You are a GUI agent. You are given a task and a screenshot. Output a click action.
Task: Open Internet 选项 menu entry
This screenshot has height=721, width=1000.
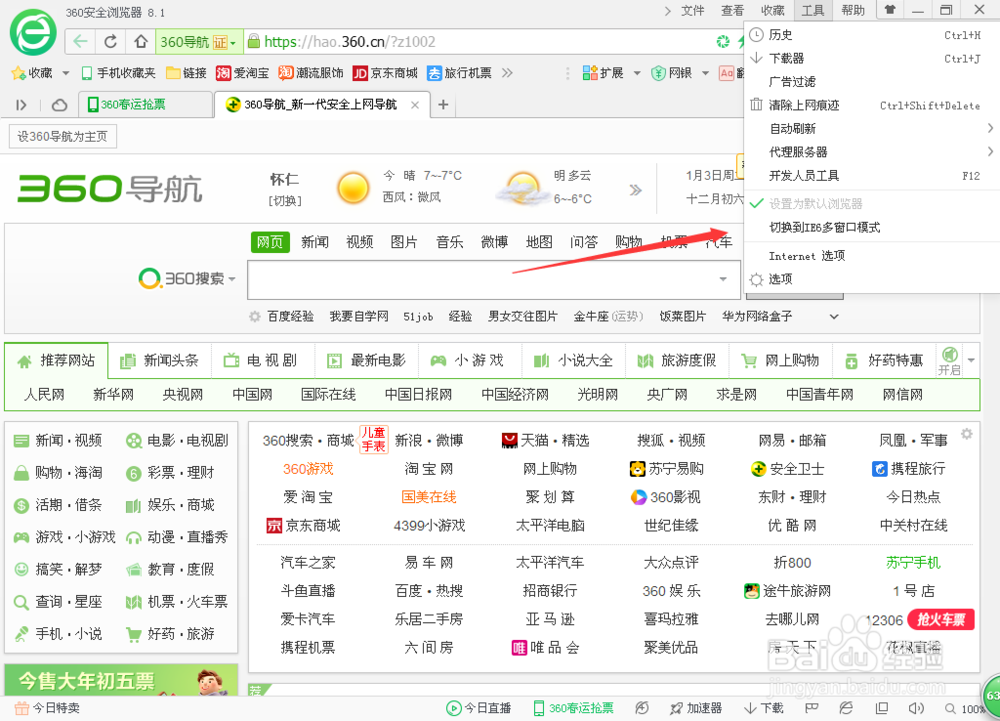point(872,256)
